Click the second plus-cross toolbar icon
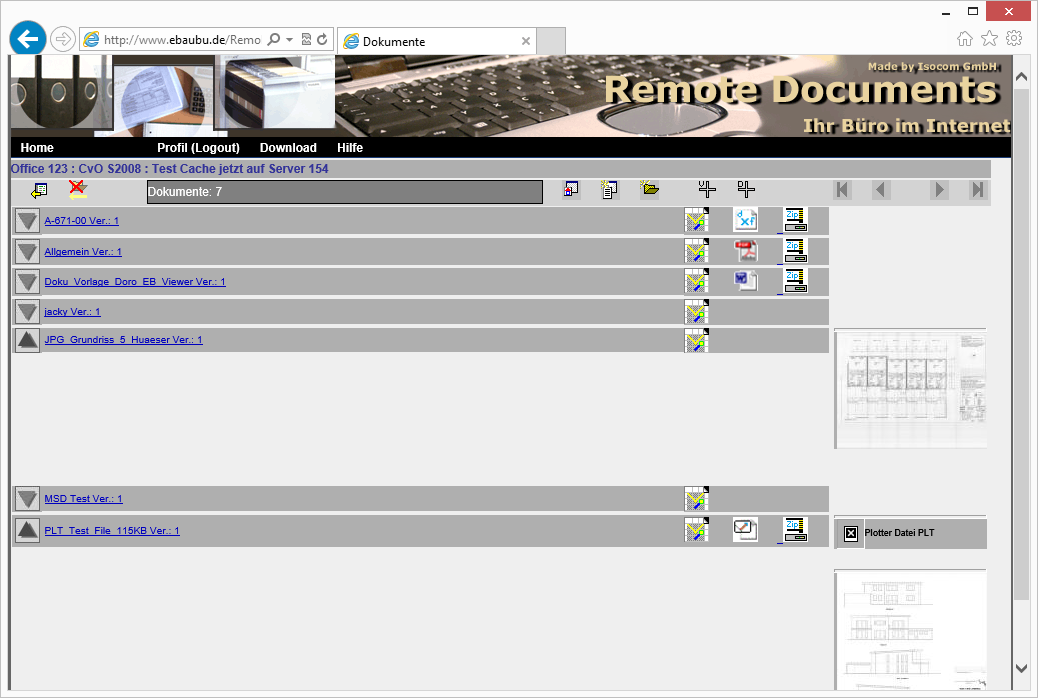This screenshot has height=698, width=1038. pos(746,189)
